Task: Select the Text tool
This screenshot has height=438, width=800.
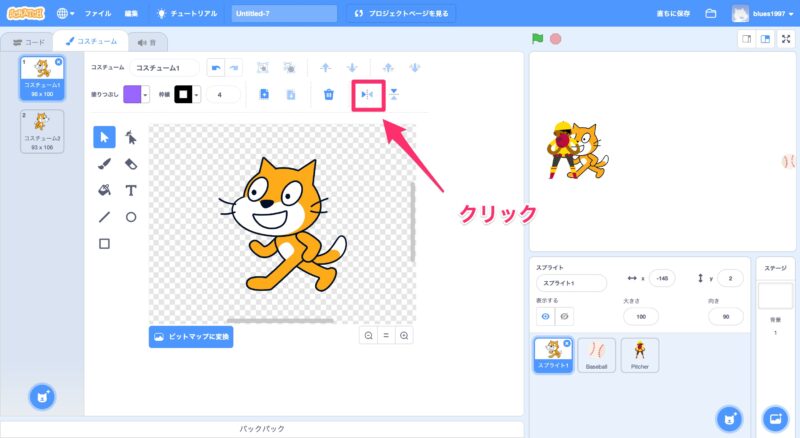Action: (130, 189)
